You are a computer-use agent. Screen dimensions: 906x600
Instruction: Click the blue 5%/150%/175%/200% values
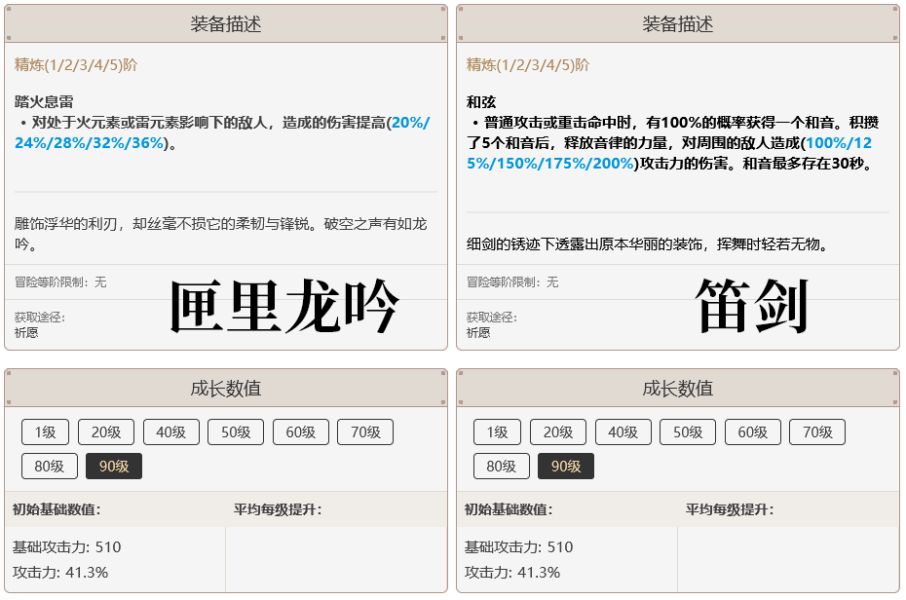[550, 163]
